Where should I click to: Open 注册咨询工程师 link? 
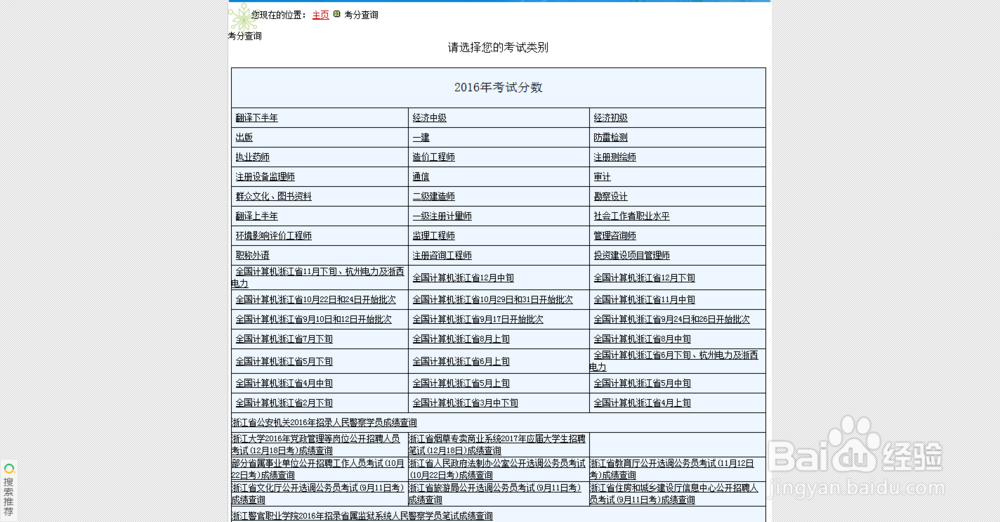442,255
